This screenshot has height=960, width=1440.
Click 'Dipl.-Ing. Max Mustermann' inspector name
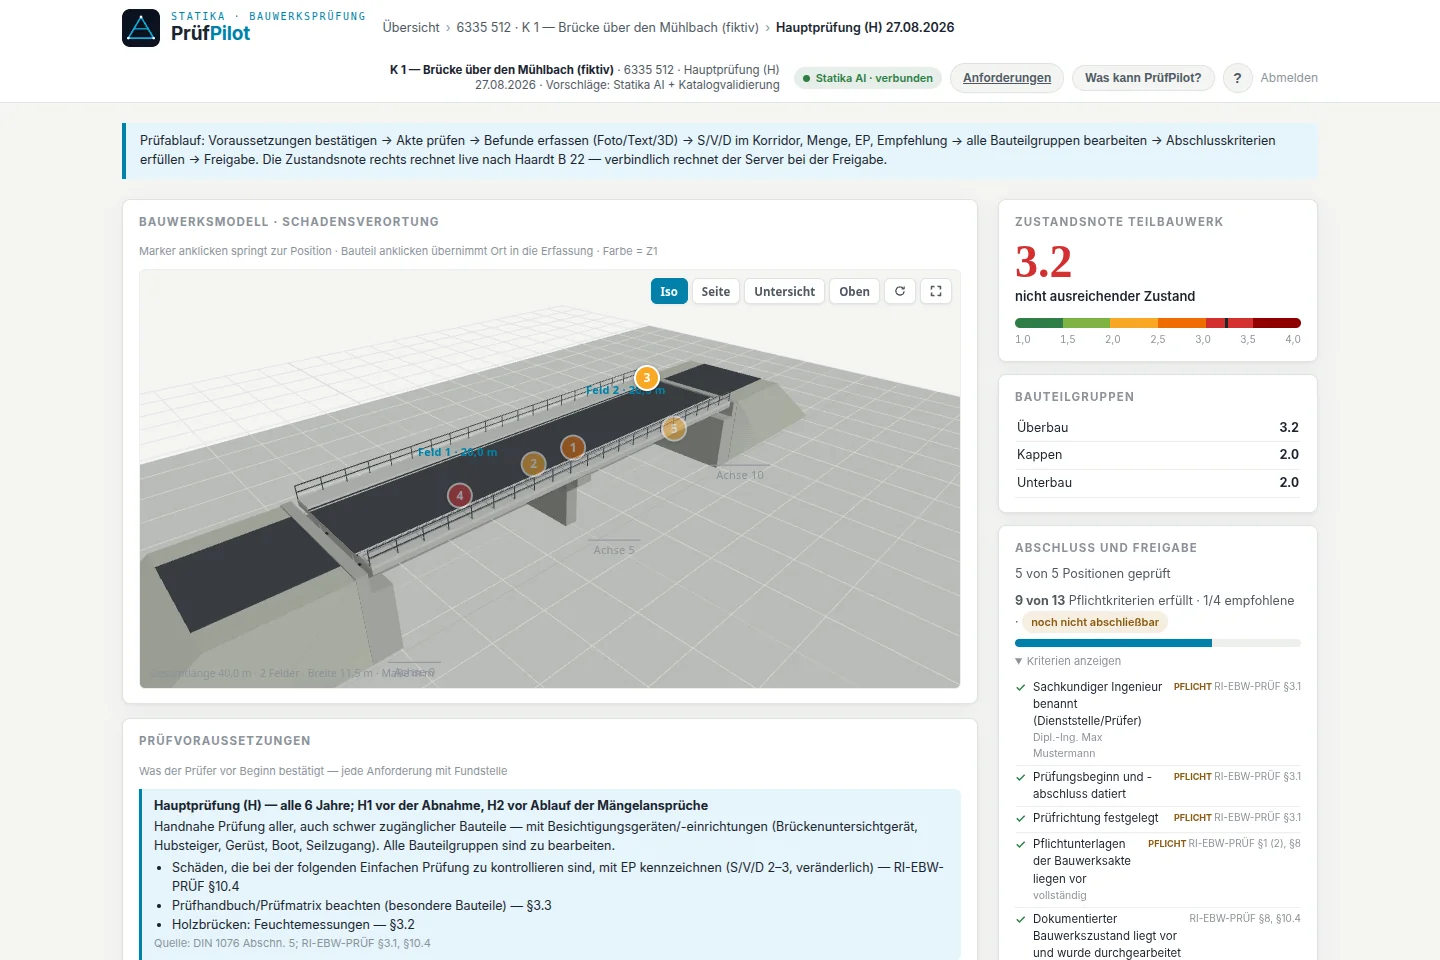tap(1067, 745)
